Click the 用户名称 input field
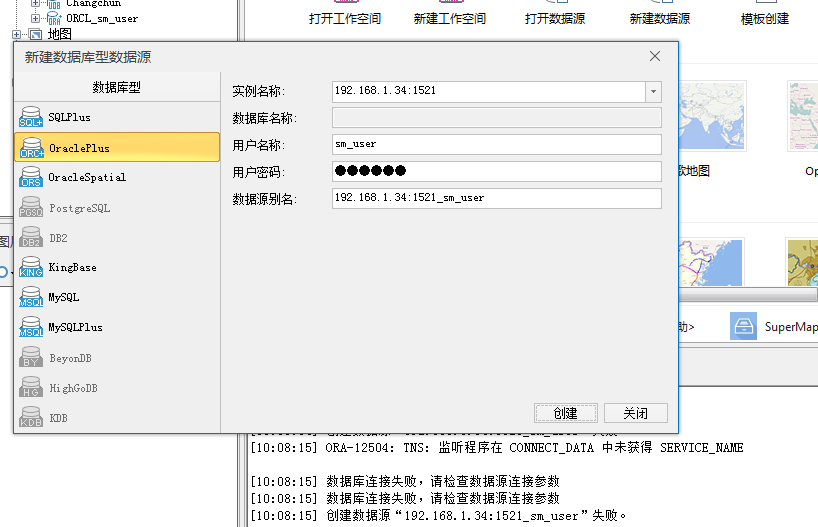 click(497, 145)
